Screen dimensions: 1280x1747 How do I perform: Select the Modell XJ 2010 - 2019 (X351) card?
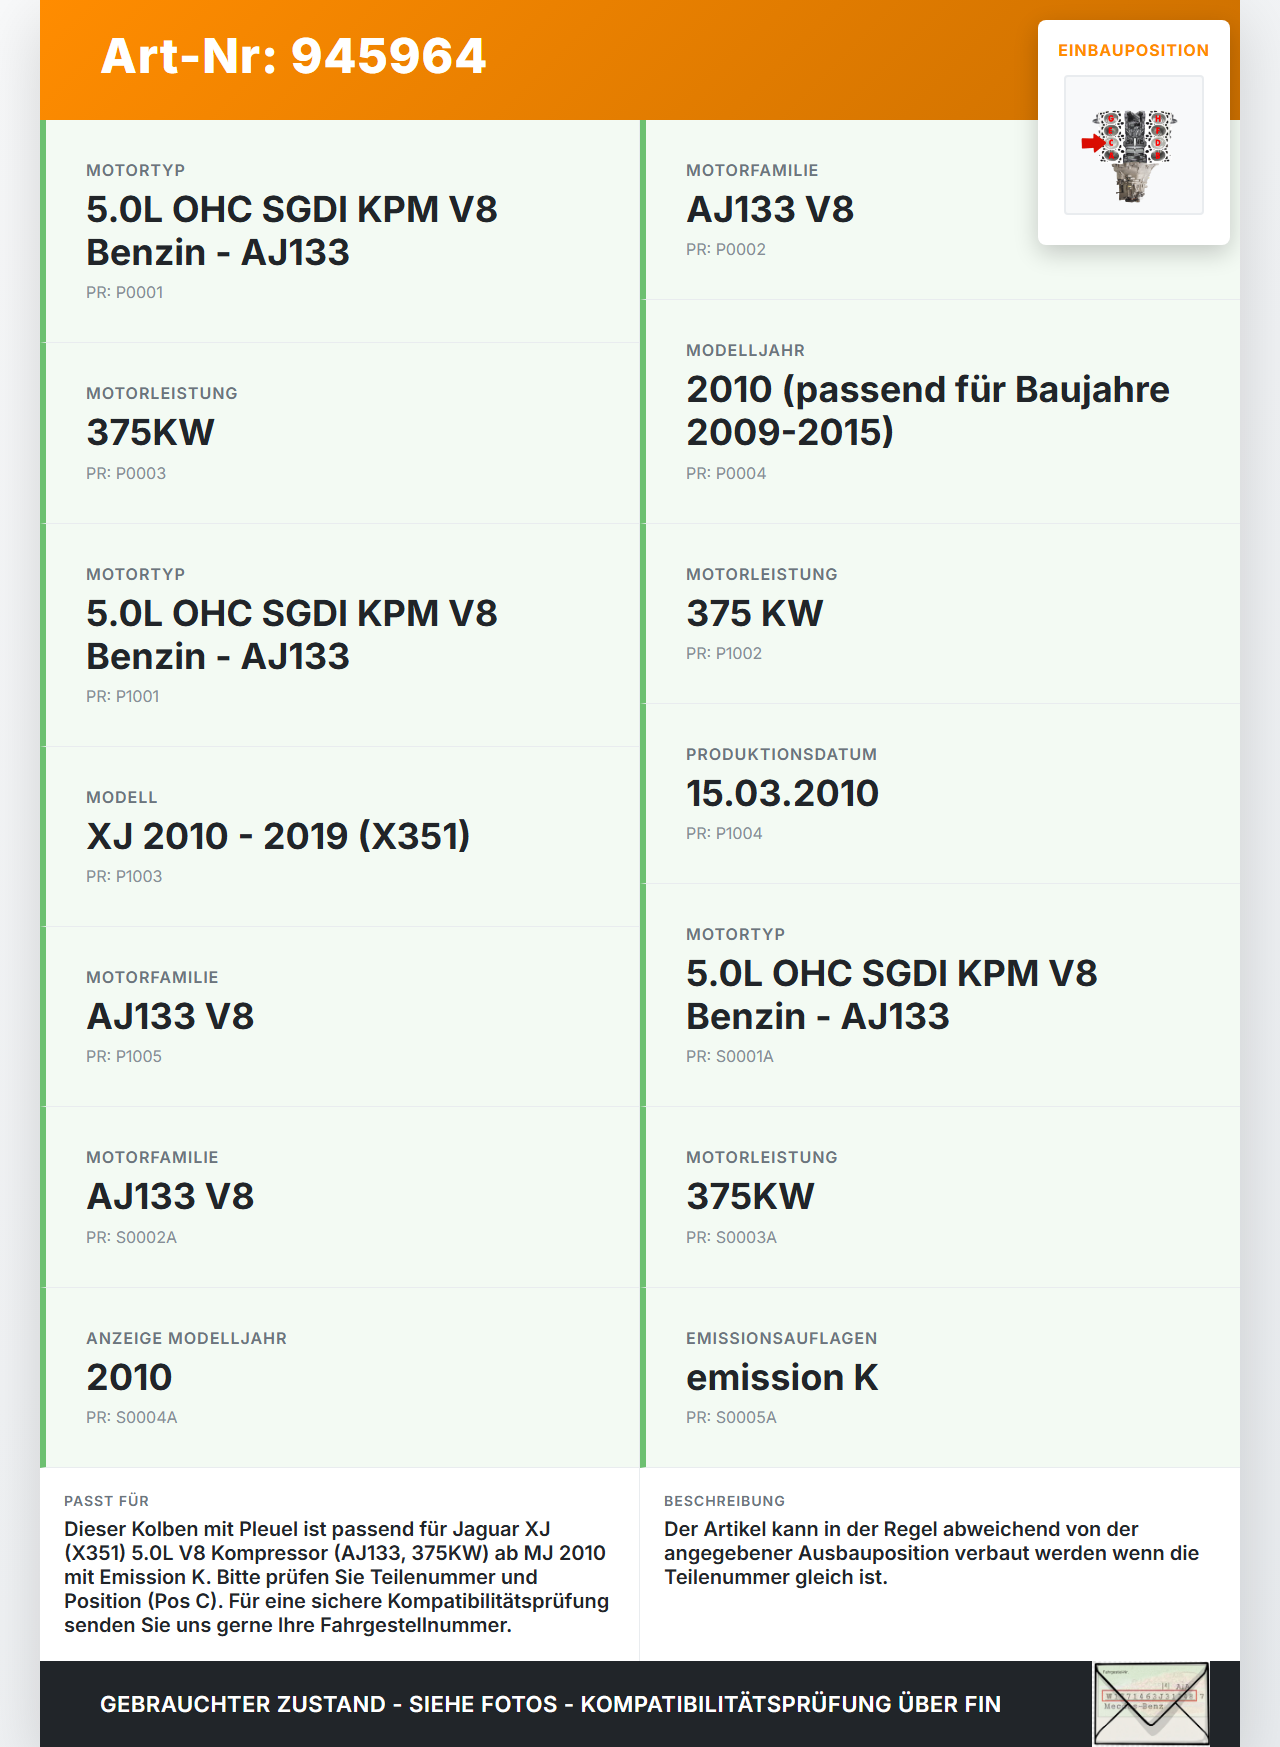(340, 837)
